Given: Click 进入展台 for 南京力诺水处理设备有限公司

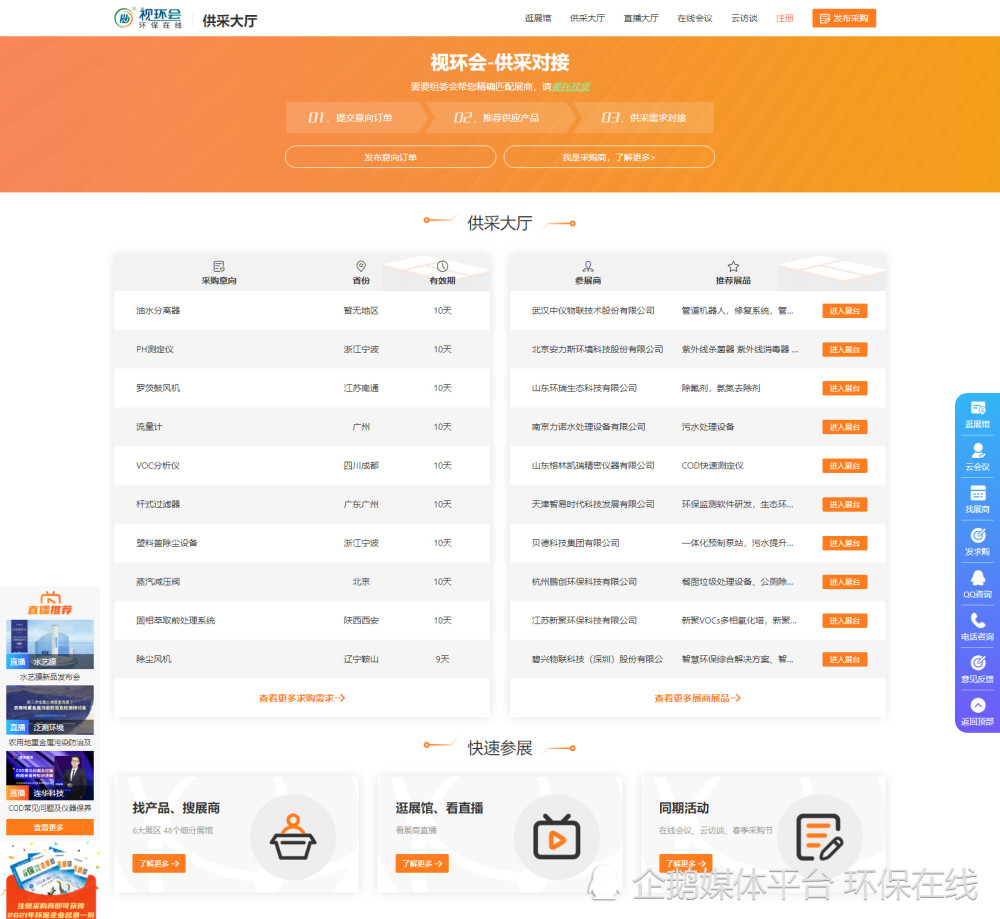Looking at the screenshot, I should coord(844,427).
